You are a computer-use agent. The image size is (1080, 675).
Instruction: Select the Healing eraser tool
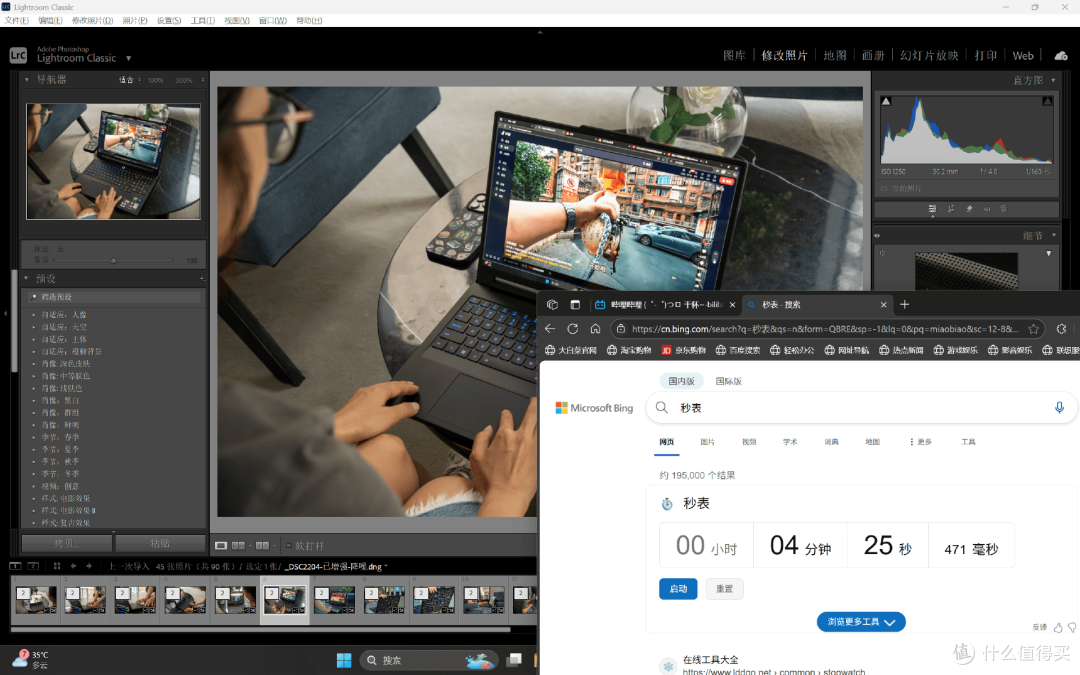point(969,209)
